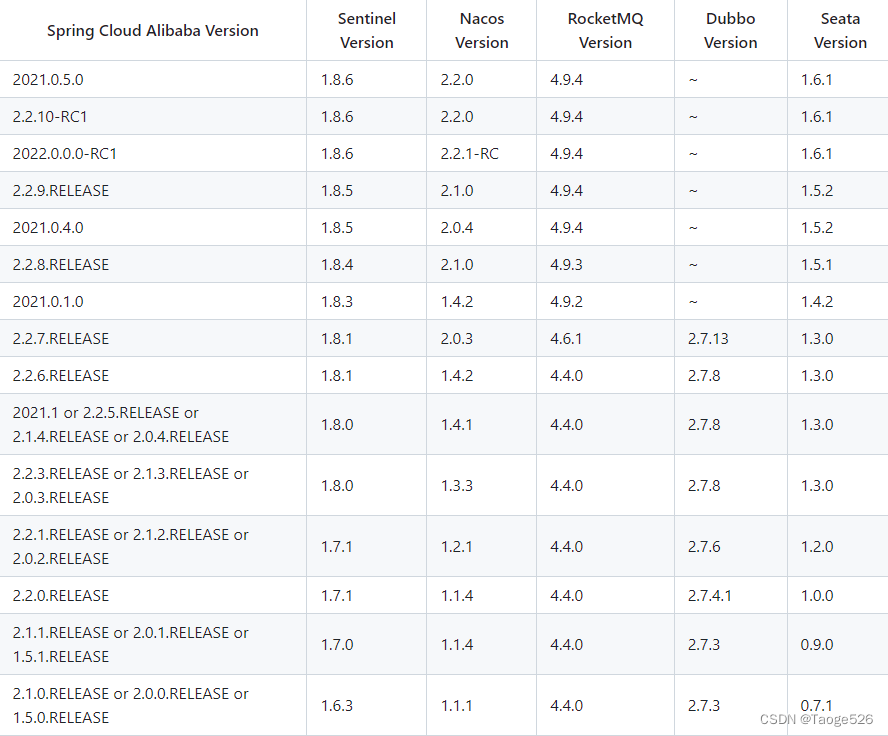
Task: Select the Nacos Version column header
Action: click(481, 31)
